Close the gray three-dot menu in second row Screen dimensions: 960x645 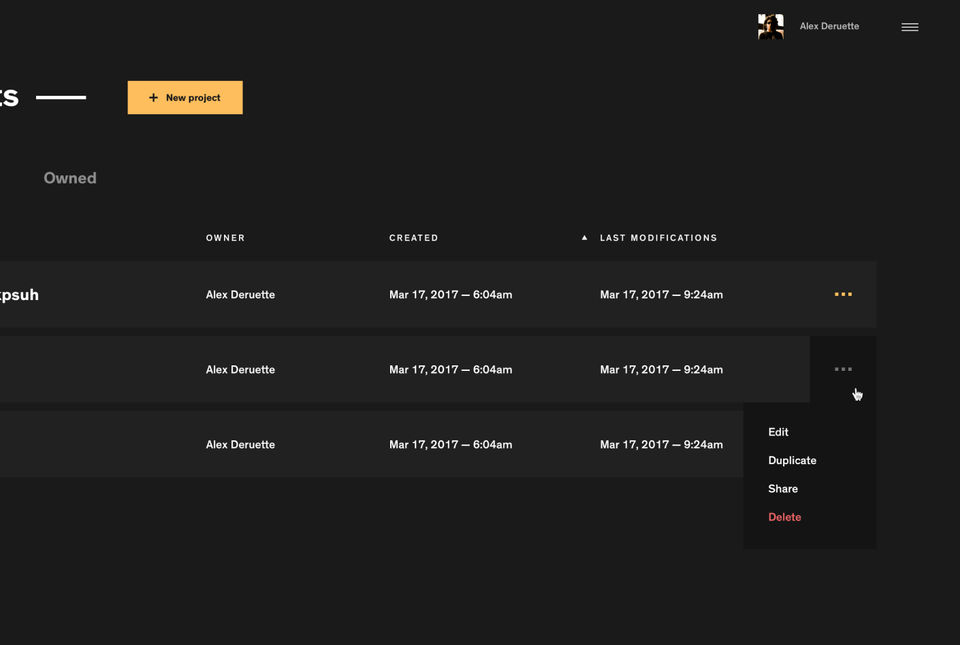(843, 369)
